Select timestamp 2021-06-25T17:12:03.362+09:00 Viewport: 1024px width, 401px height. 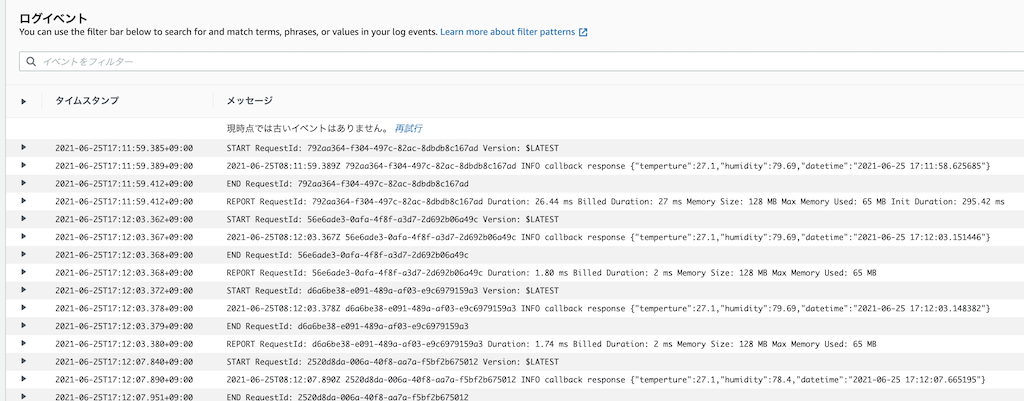tap(124, 219)
